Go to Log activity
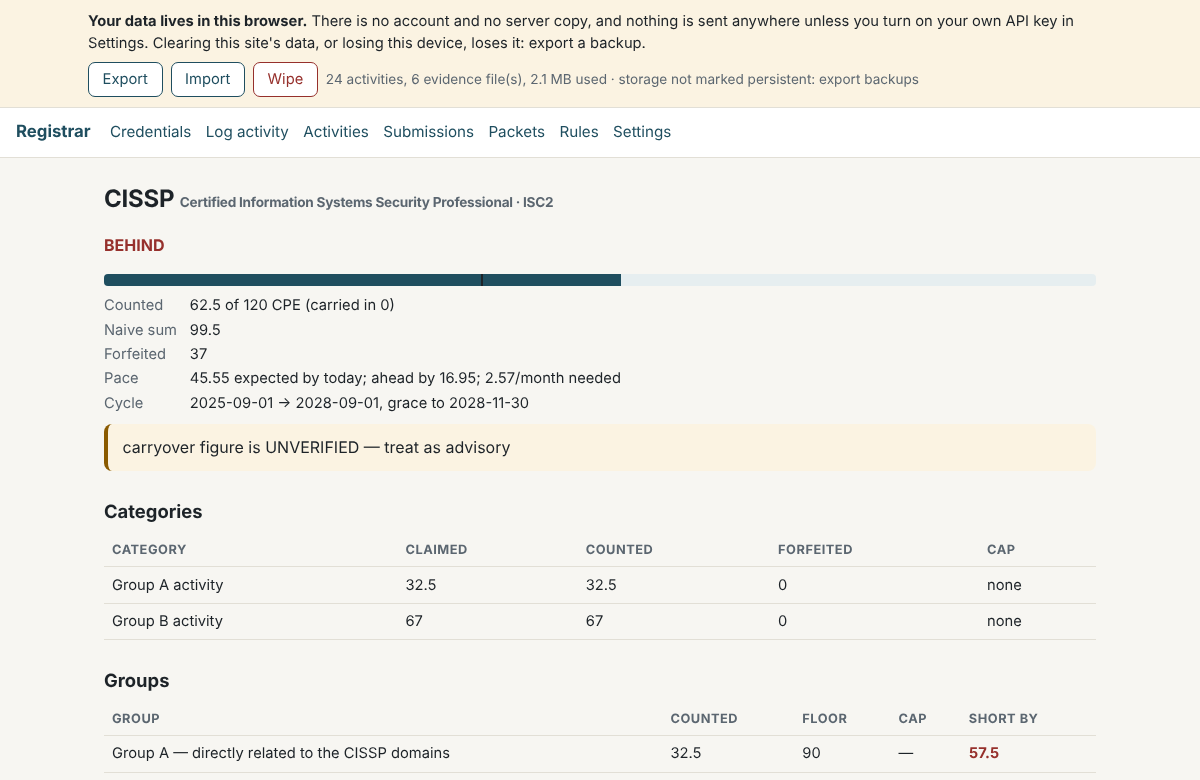Image resolution: width=1200 pixels, height=780 pixels. click(247, 132)
